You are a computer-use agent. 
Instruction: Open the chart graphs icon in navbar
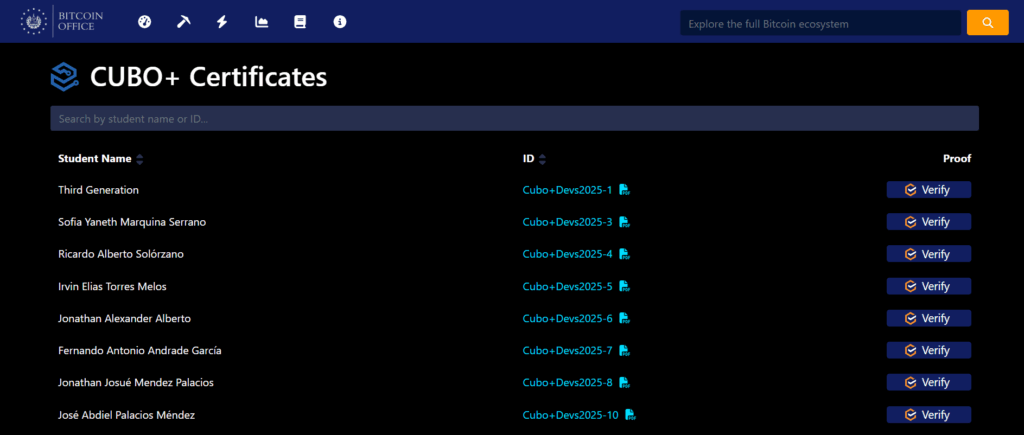pyautogui.click(x=261, y=22)
